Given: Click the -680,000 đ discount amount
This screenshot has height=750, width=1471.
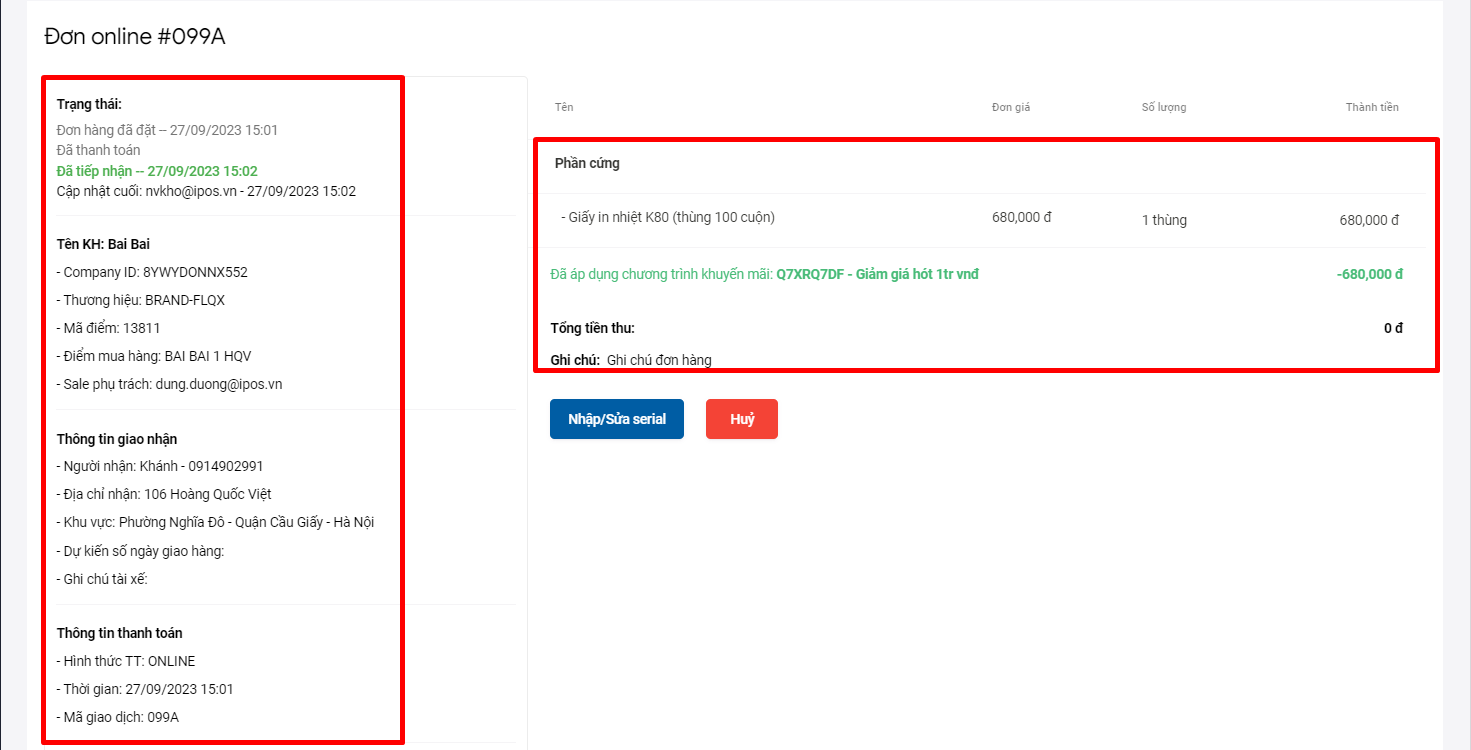Looking at the screenshot, I should pyautogui.click(x=1369, y=274).
